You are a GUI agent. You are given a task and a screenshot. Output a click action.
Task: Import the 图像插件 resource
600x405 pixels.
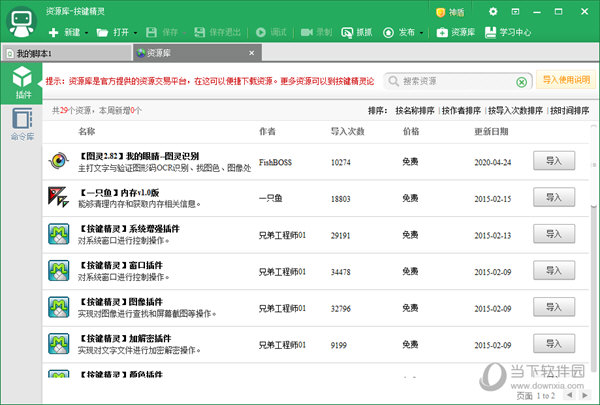(554, 307)
